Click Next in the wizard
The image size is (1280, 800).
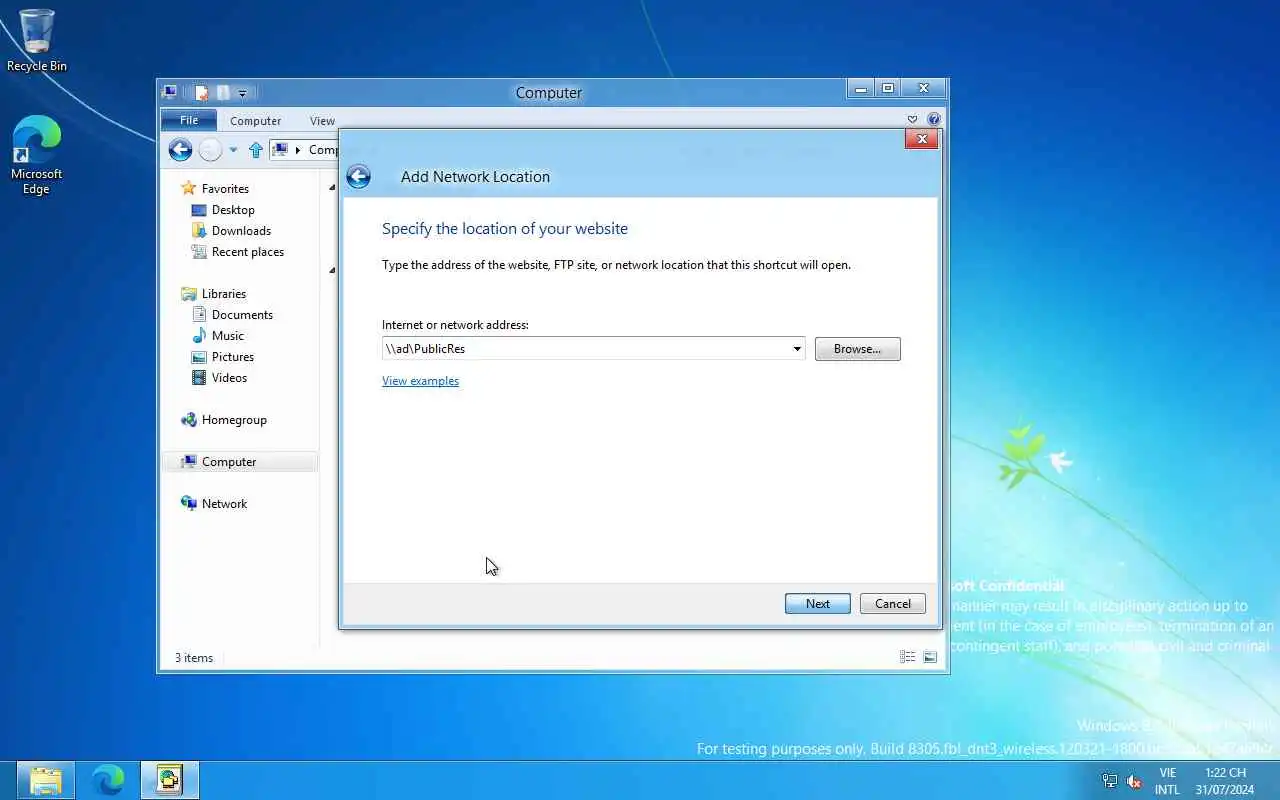[817, 604]
